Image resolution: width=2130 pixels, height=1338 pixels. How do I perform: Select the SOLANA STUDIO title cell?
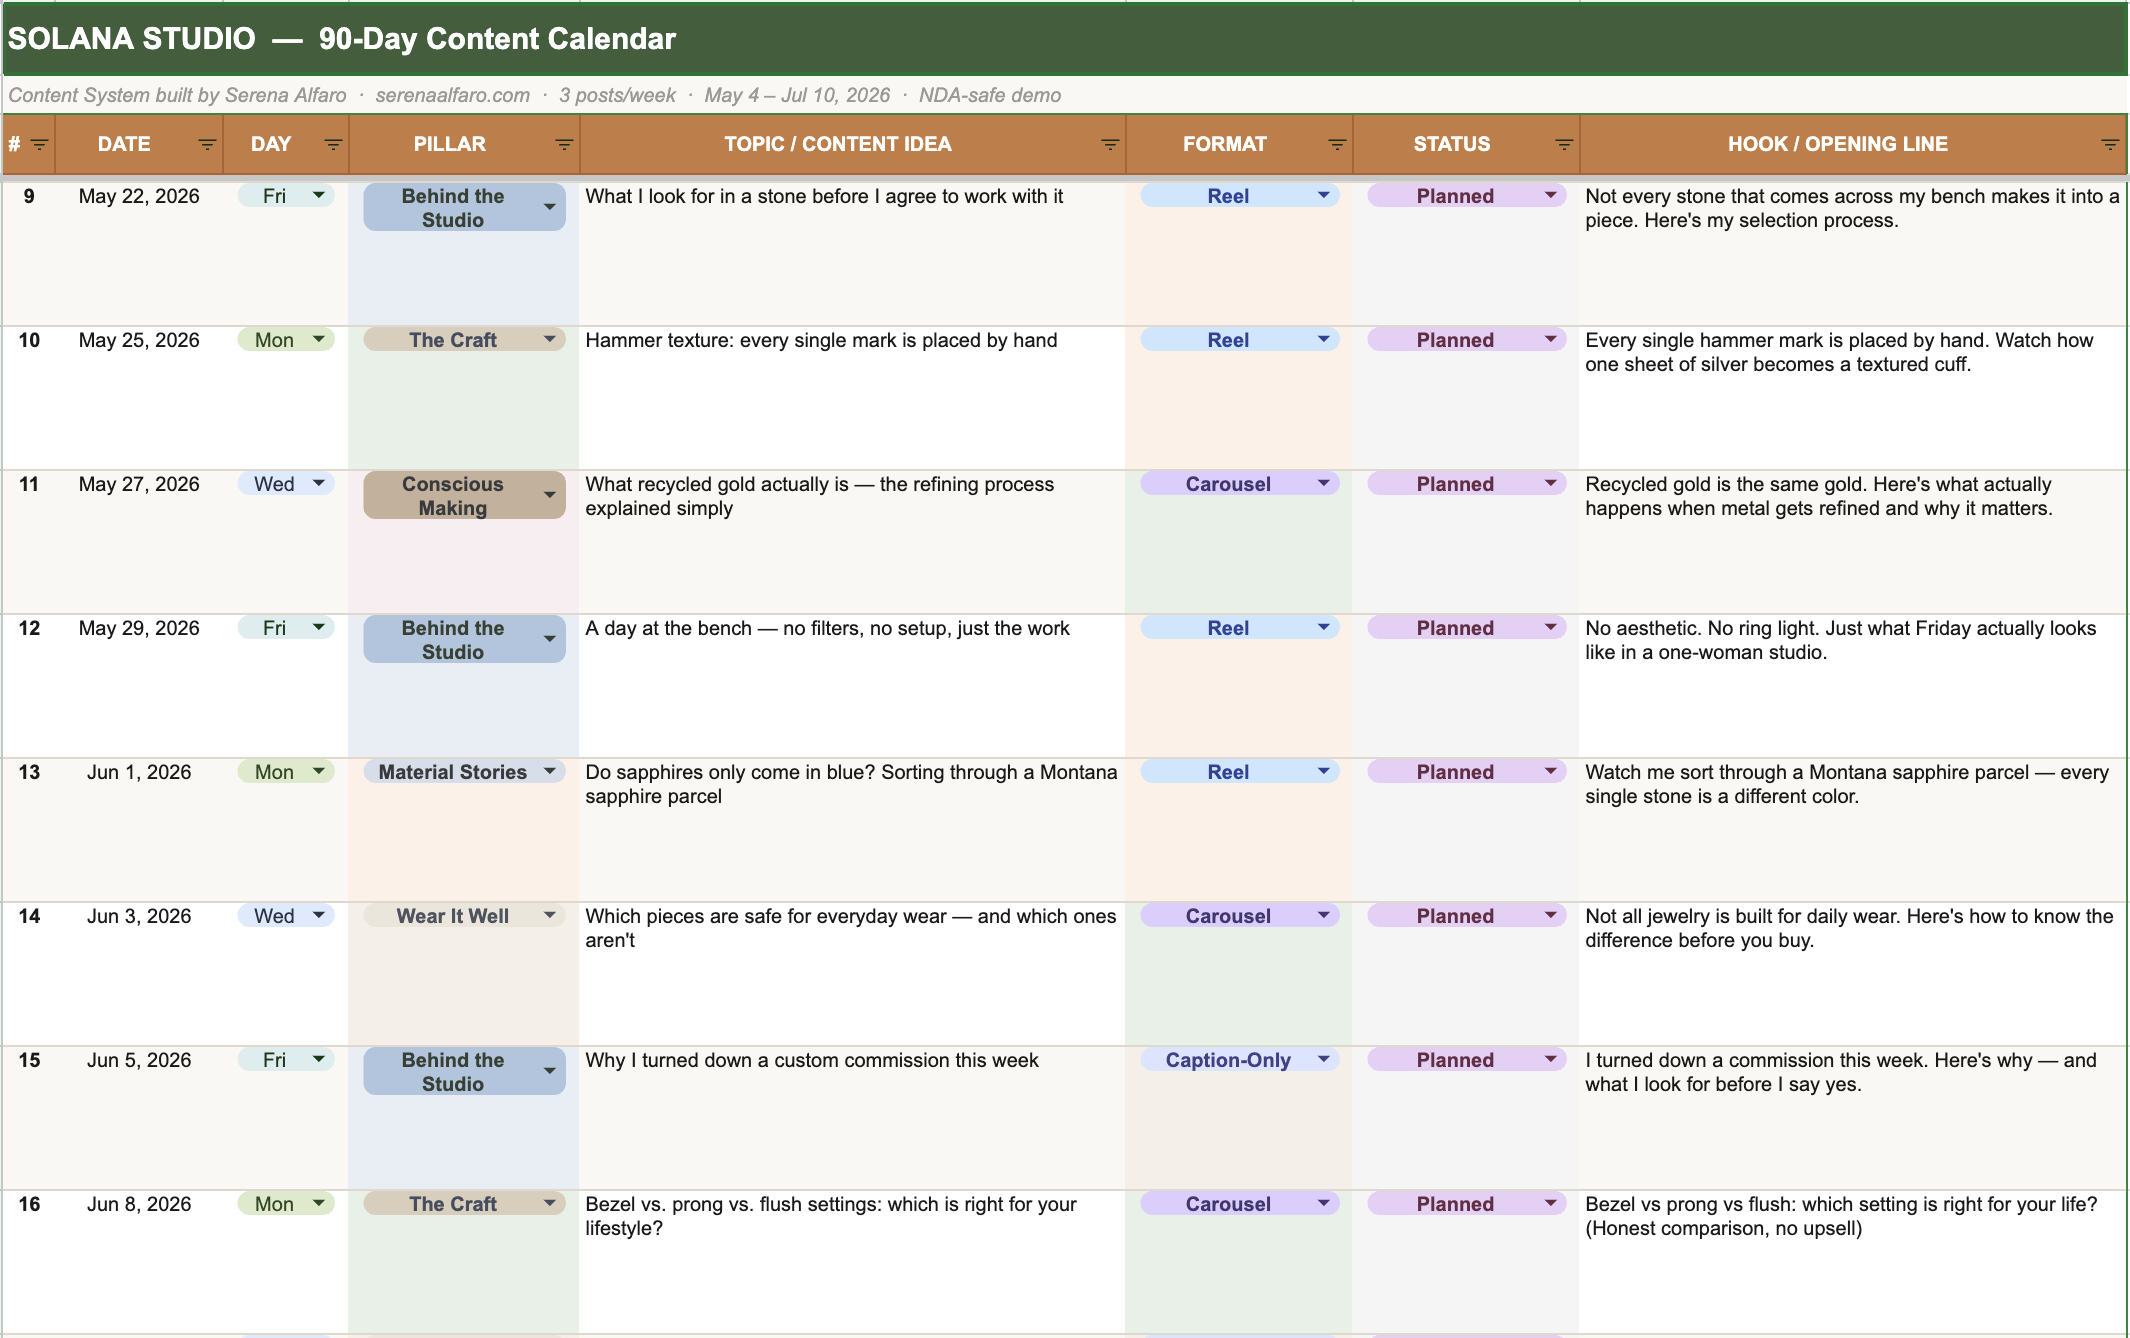click(x=342, y=39)
